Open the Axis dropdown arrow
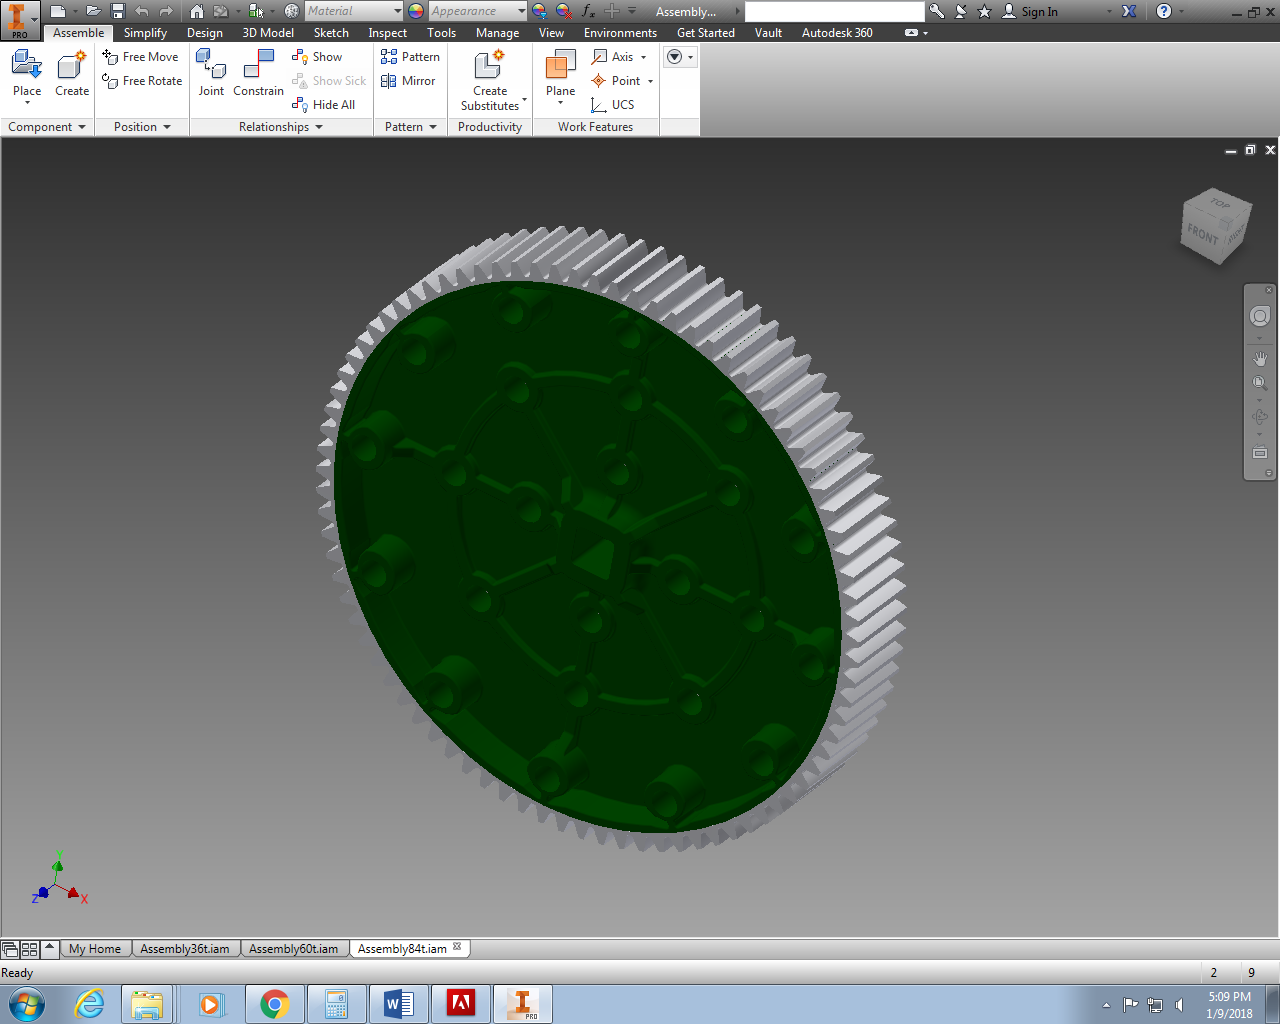Image resolution: width=1280 pixels, height=1024 pixels. 643,57
